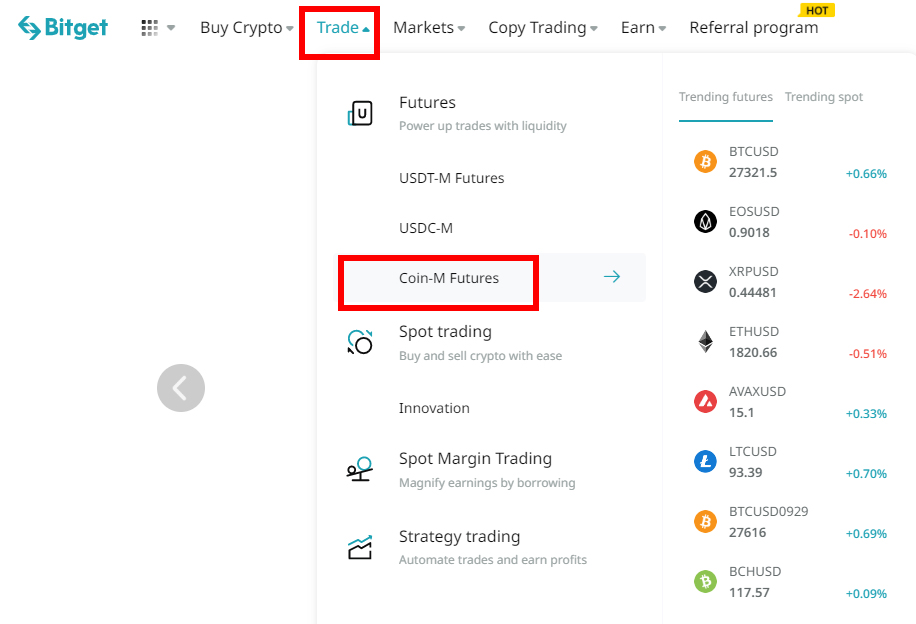The height and width of the screenshot is (624, 916).
Task: Open the Earn dropdown
Action: pyautogui.click(x=643, y=27)
